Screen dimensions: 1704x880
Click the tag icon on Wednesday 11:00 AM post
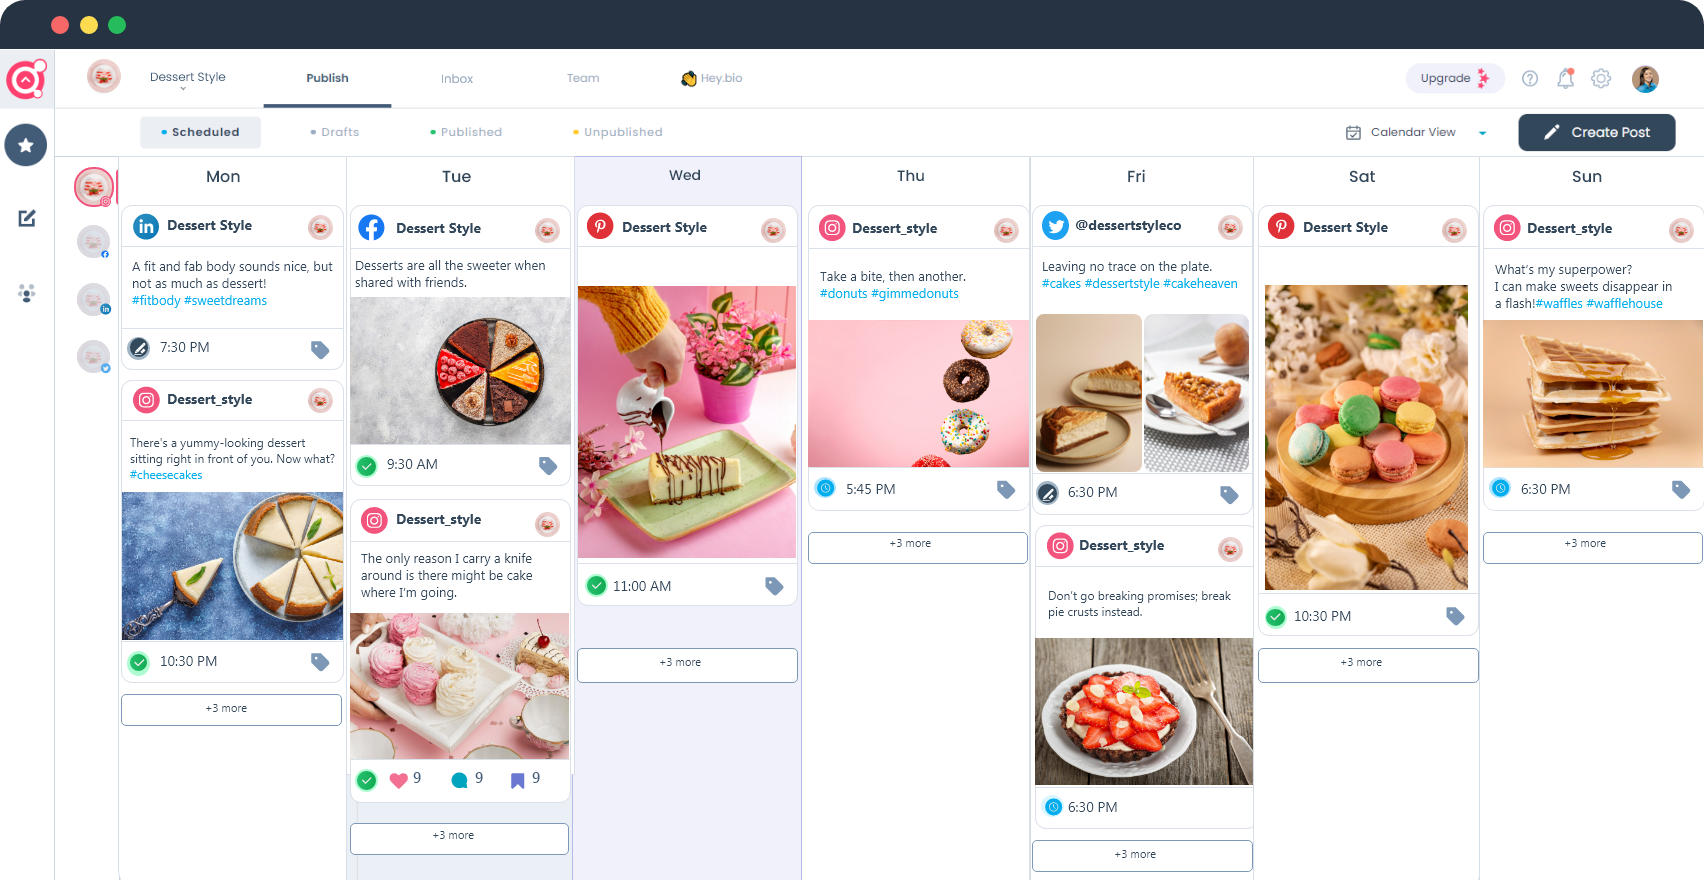tap(774, 586)
